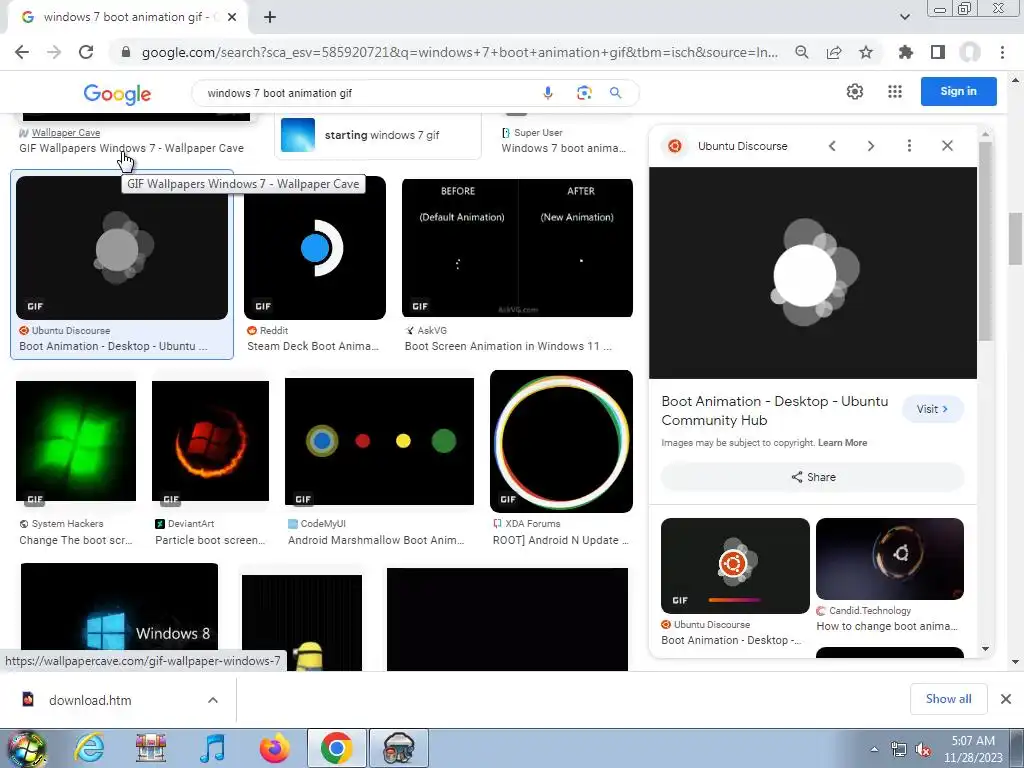The image size is (1024, 768).
Task: Open the Ubuntu Discourse boot animation thumbnail
Action: pos(122,248)
